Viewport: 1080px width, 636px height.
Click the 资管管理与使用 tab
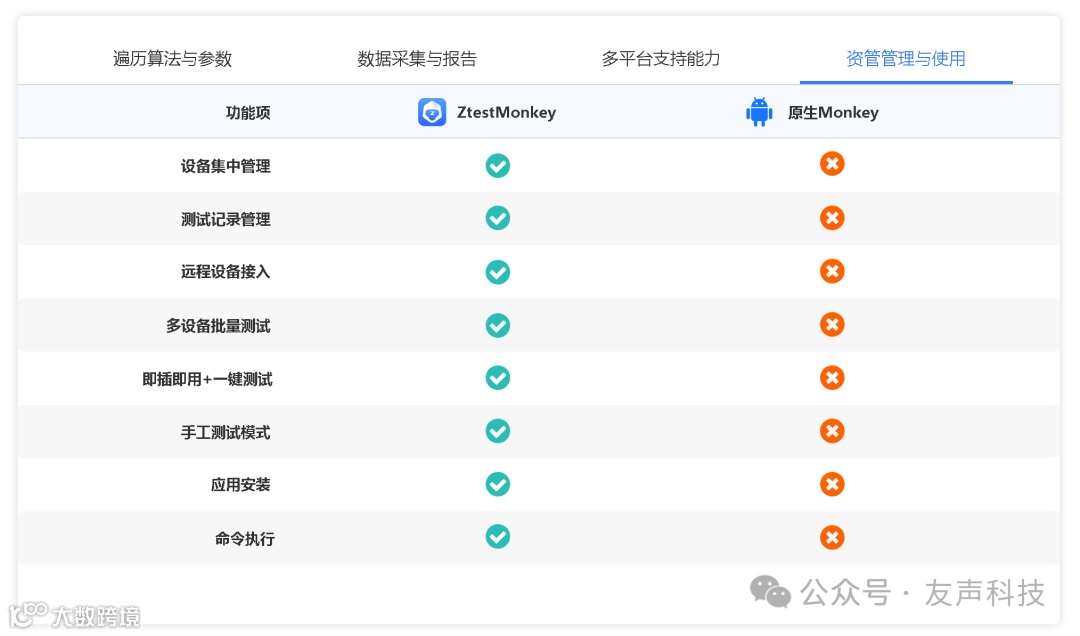click(906, 59)
